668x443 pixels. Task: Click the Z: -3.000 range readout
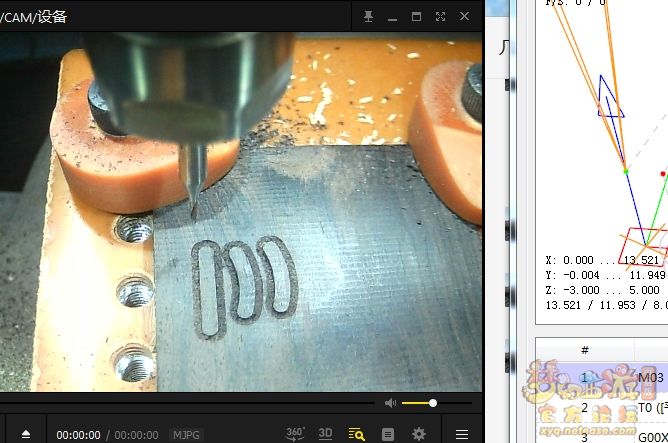tap(602, 290)
